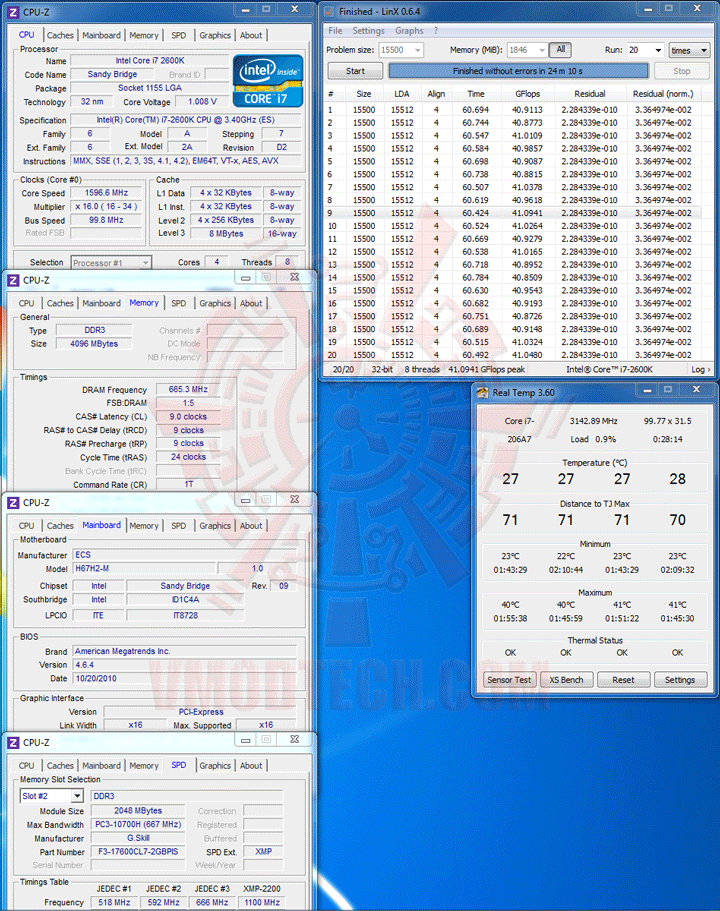
Task: Open the Slot #2 memory slot dropdown
Action: tap(77, 796)
